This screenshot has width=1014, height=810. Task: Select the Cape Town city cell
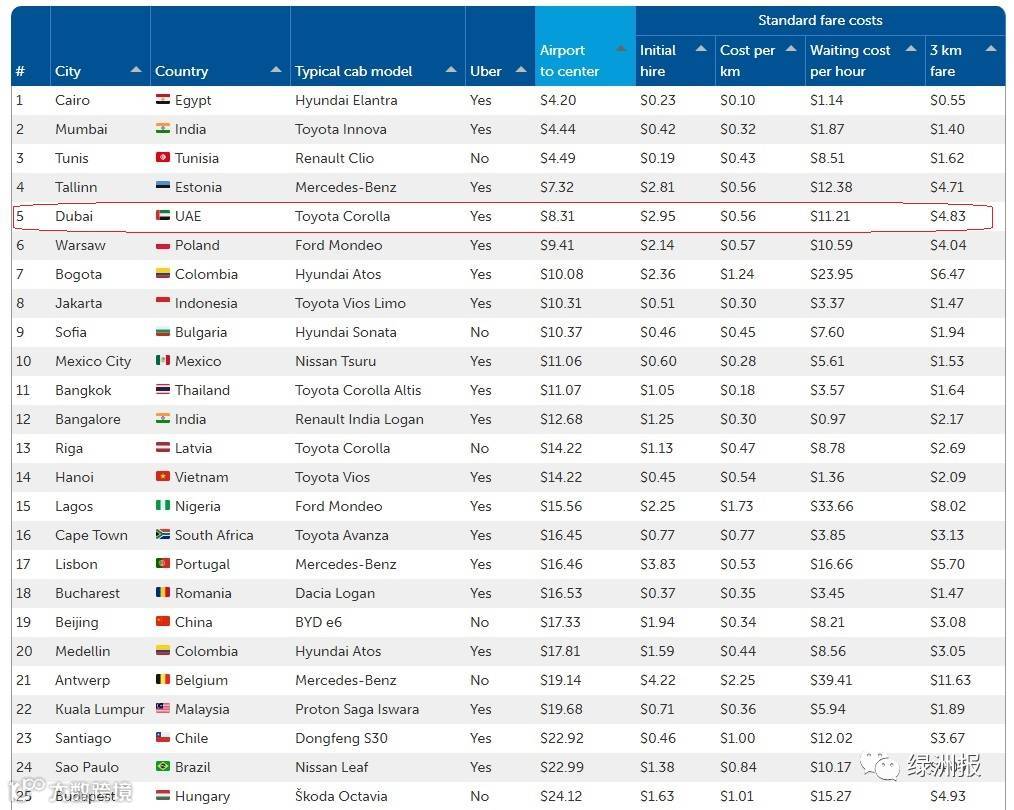91,535
